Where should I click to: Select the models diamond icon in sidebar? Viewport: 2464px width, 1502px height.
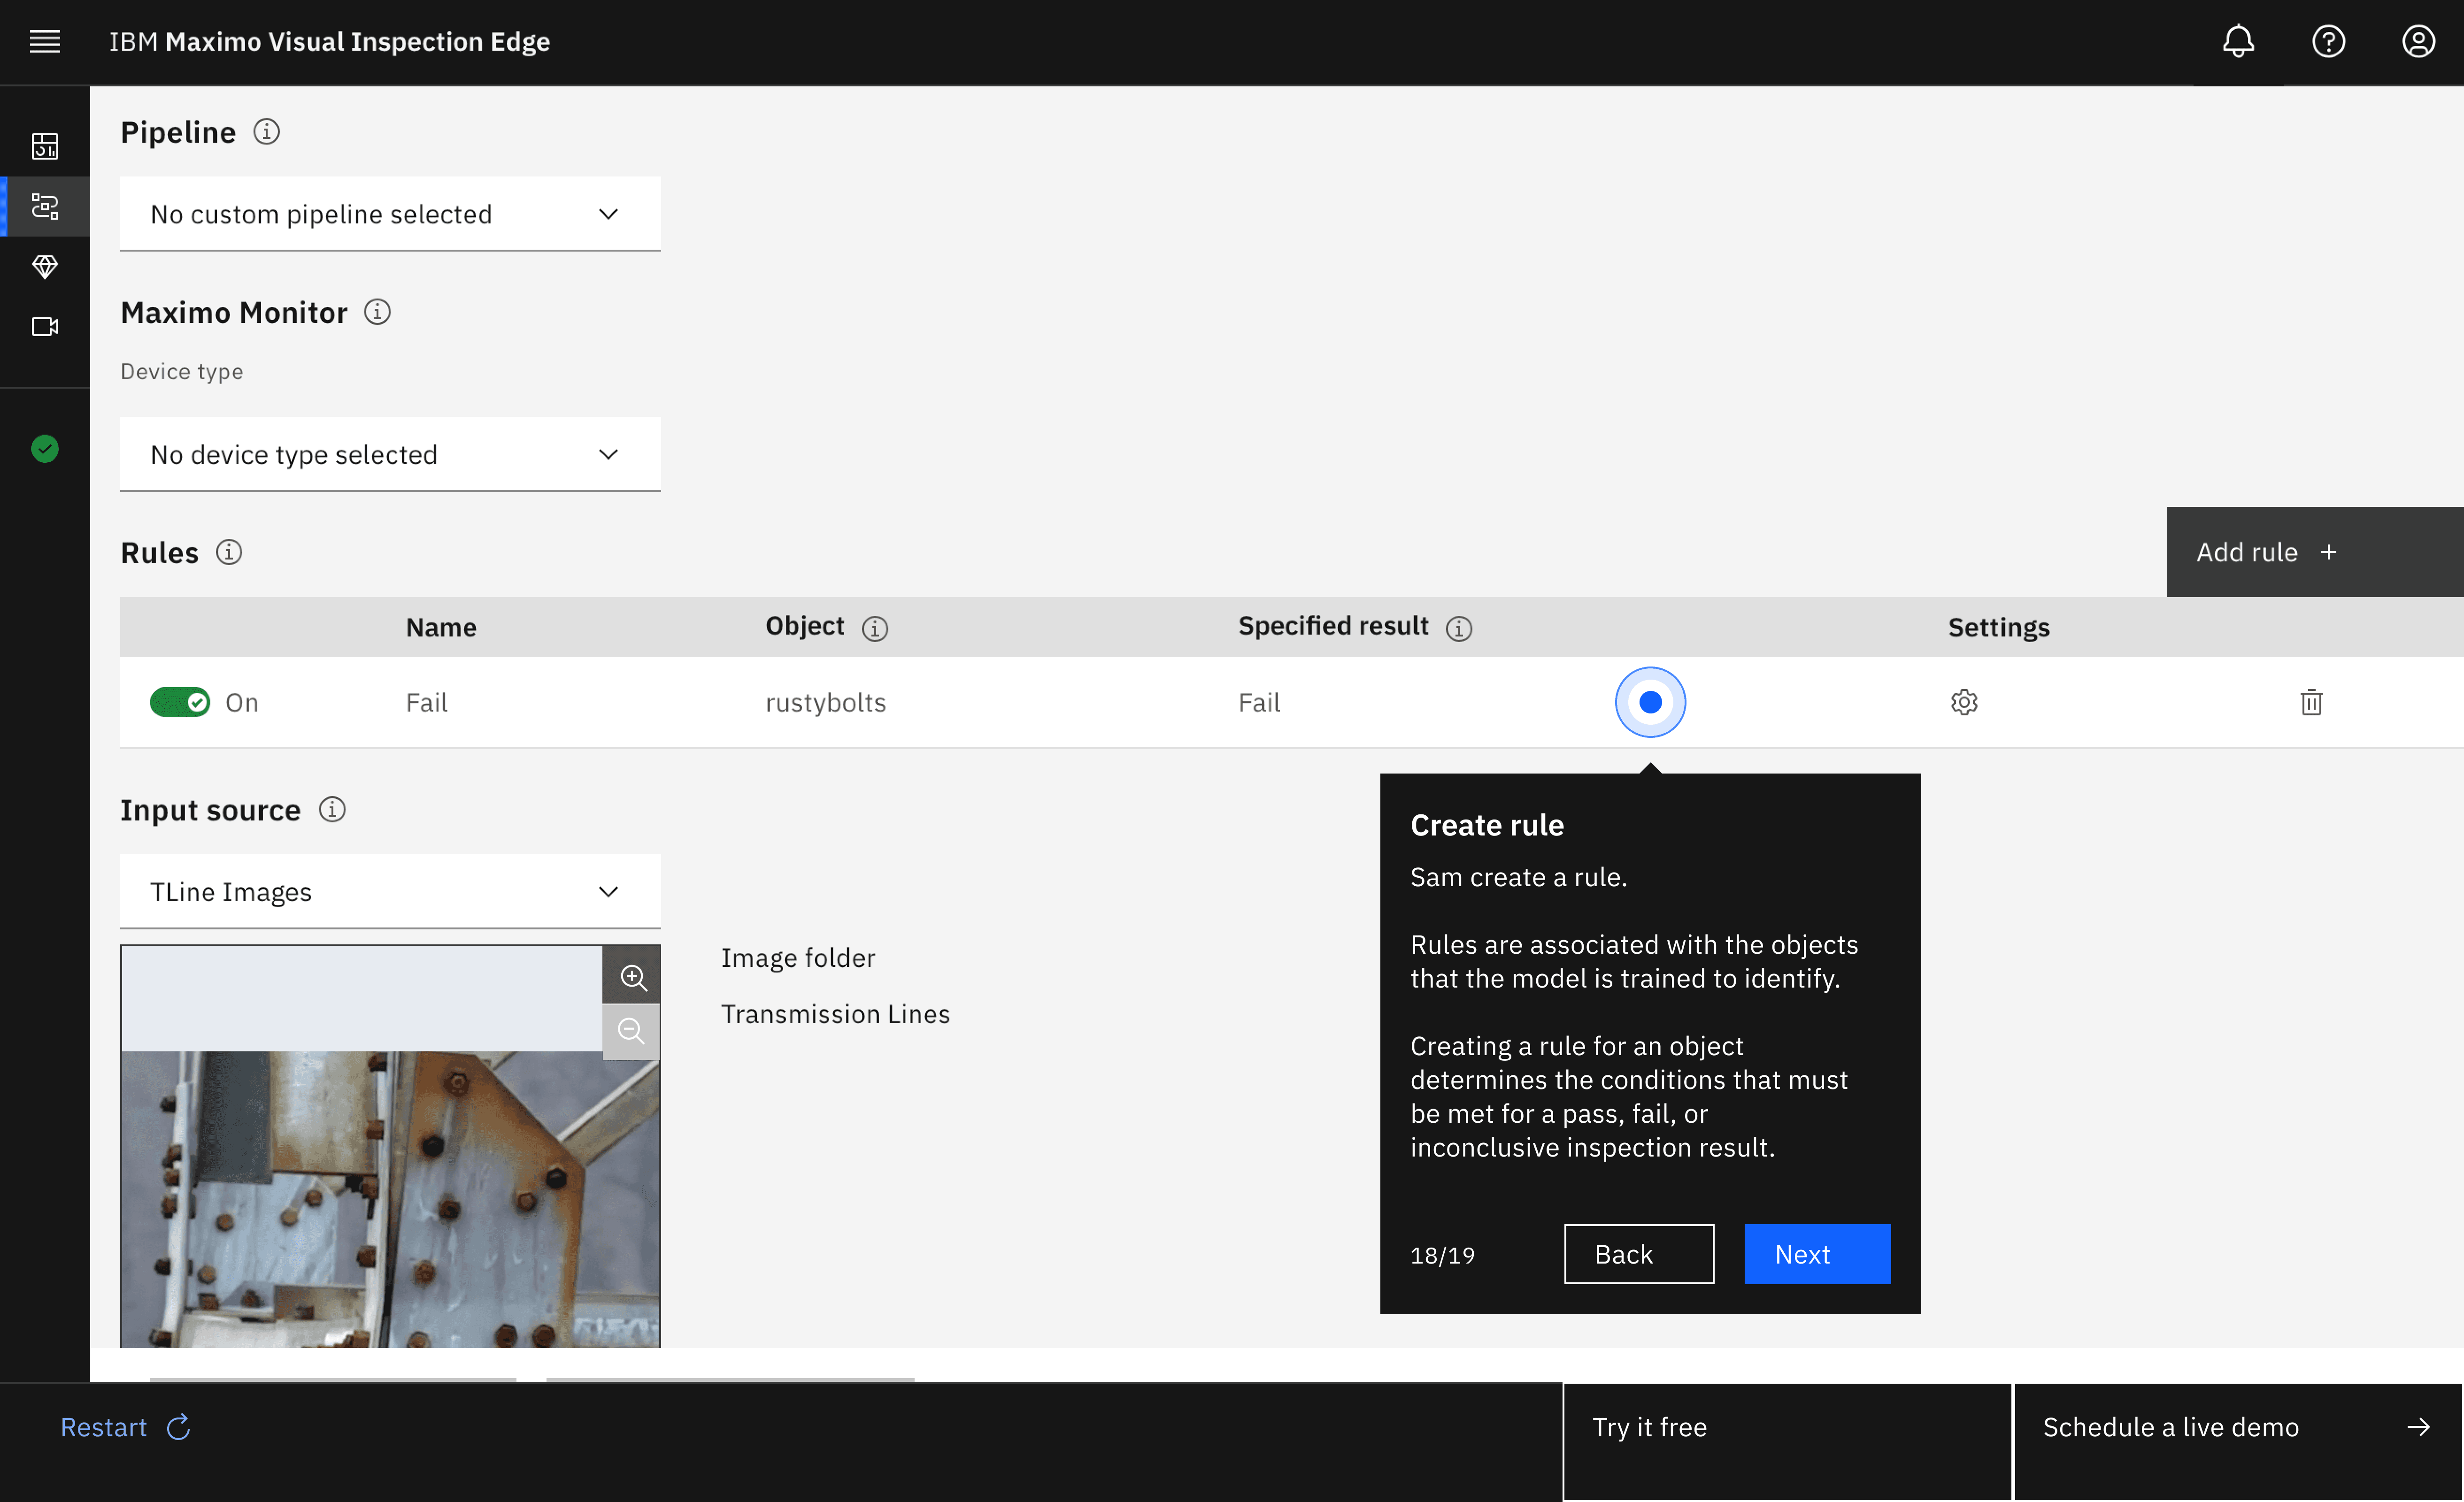tap(45, 266)
